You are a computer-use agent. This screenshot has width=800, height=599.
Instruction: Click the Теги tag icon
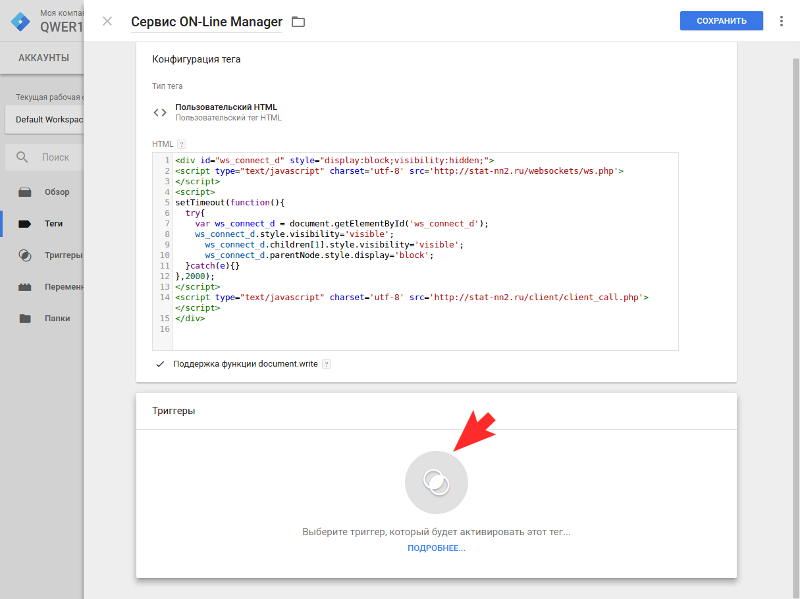coord(24,224)
